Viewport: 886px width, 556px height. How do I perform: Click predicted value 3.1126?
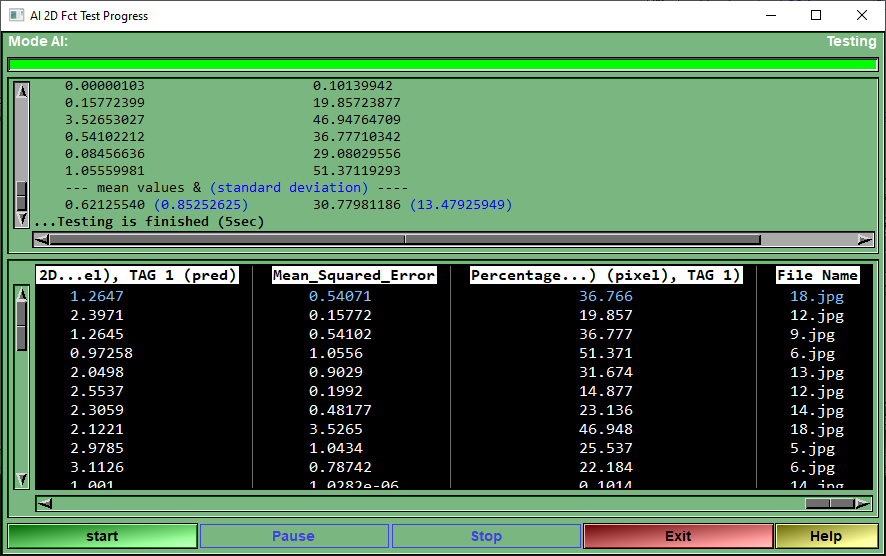[x=97, y=467]
